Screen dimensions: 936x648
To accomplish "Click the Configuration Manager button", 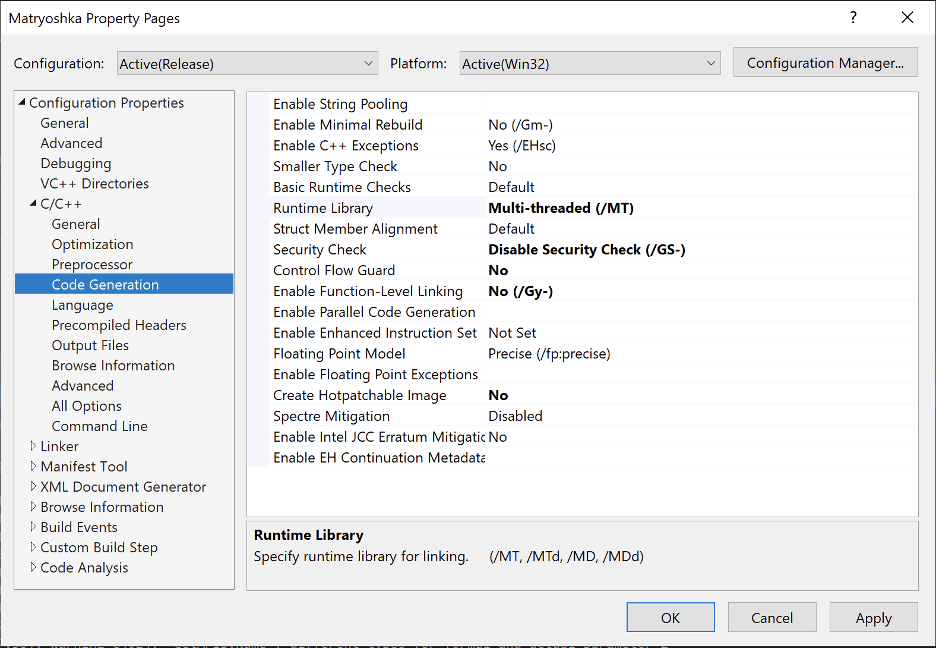I will tap(825, 63).
